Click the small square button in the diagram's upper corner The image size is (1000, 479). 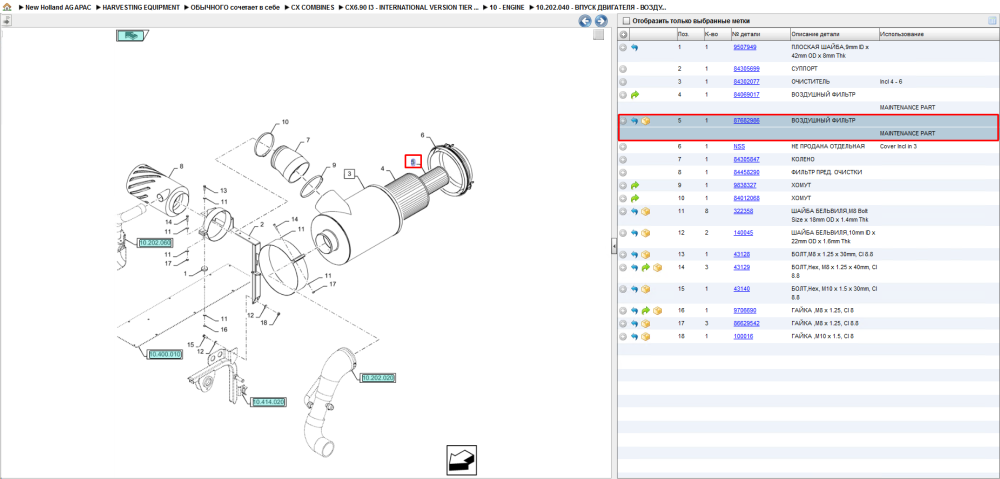tap(598, 35)
